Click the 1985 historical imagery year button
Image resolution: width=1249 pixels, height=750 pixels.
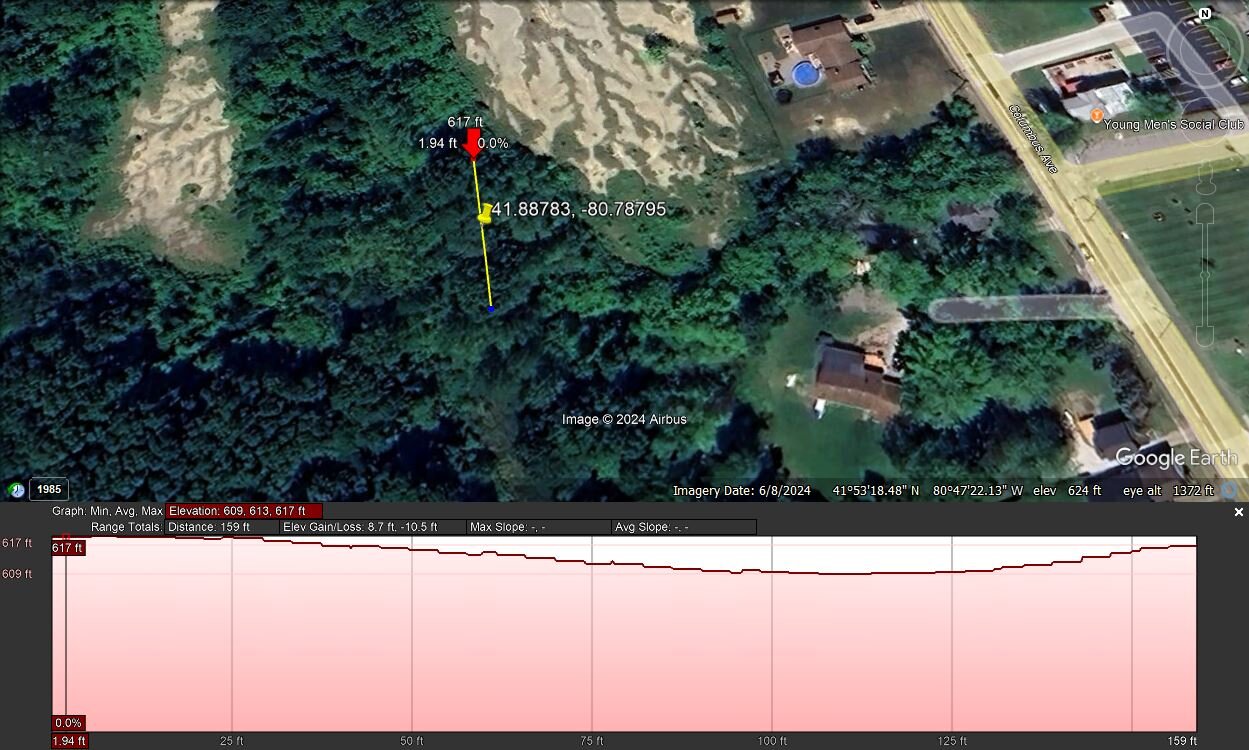[x=48, y=490]
